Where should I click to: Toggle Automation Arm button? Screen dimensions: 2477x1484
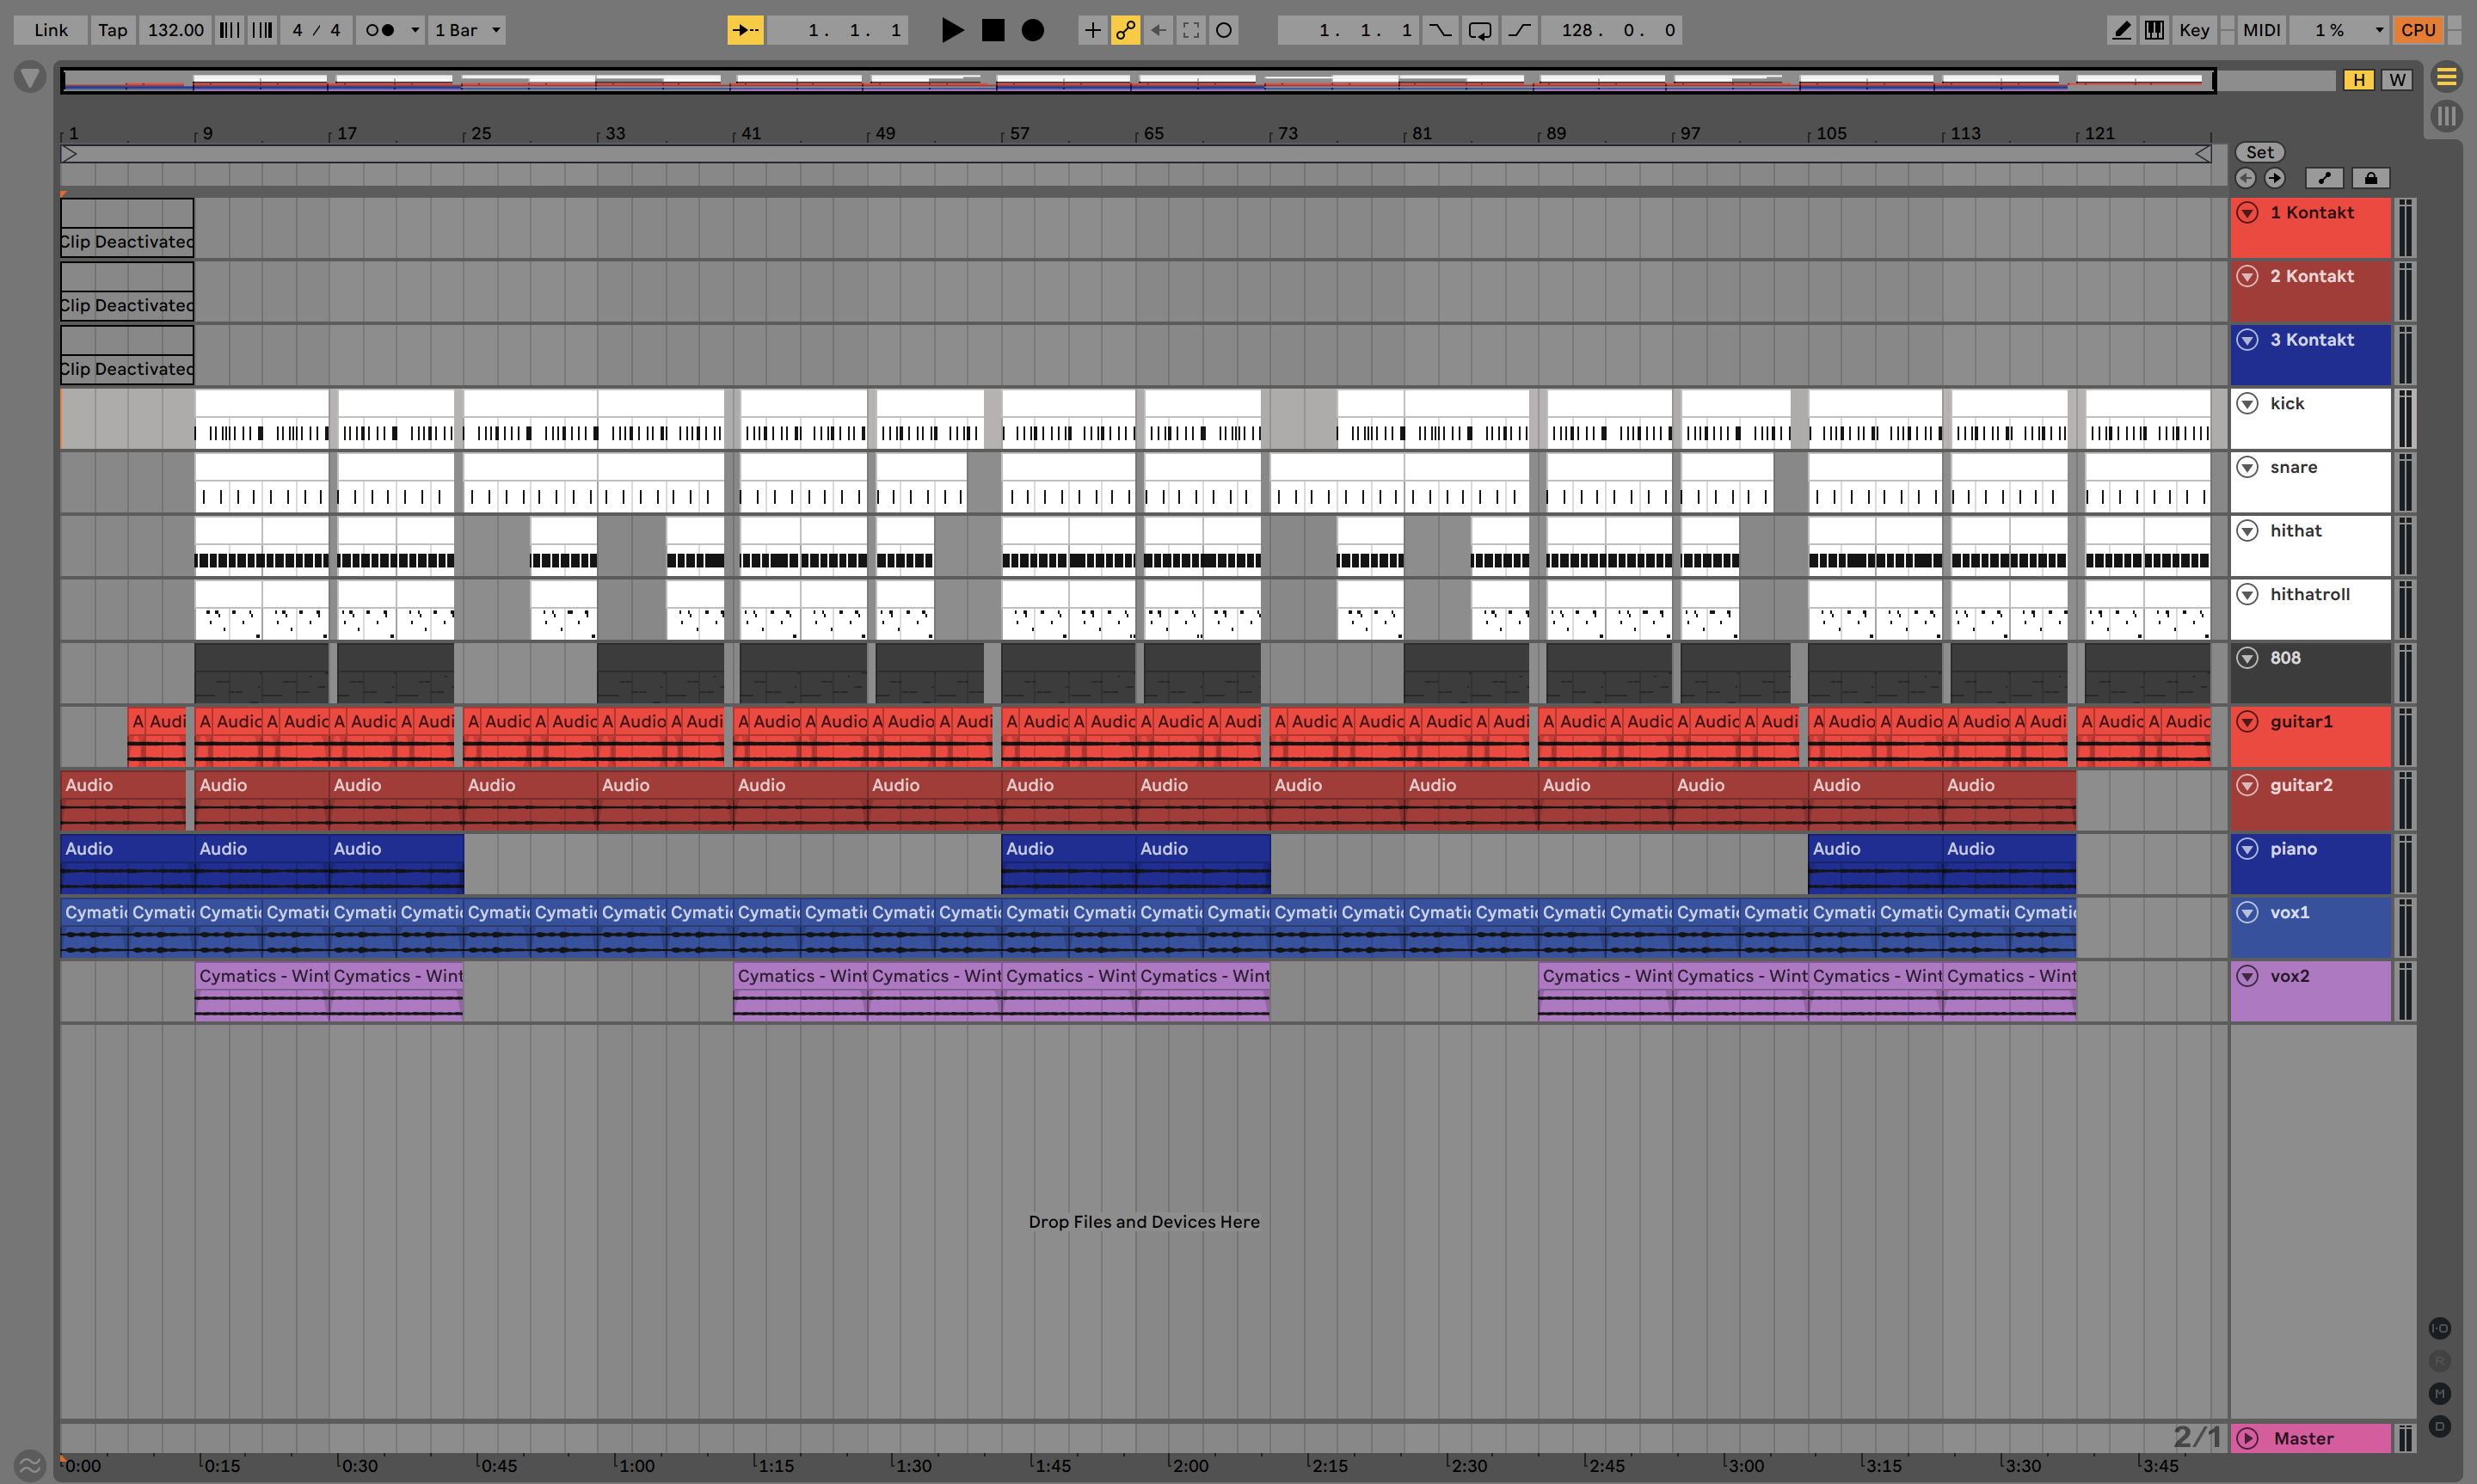[x=1125, y=30]
